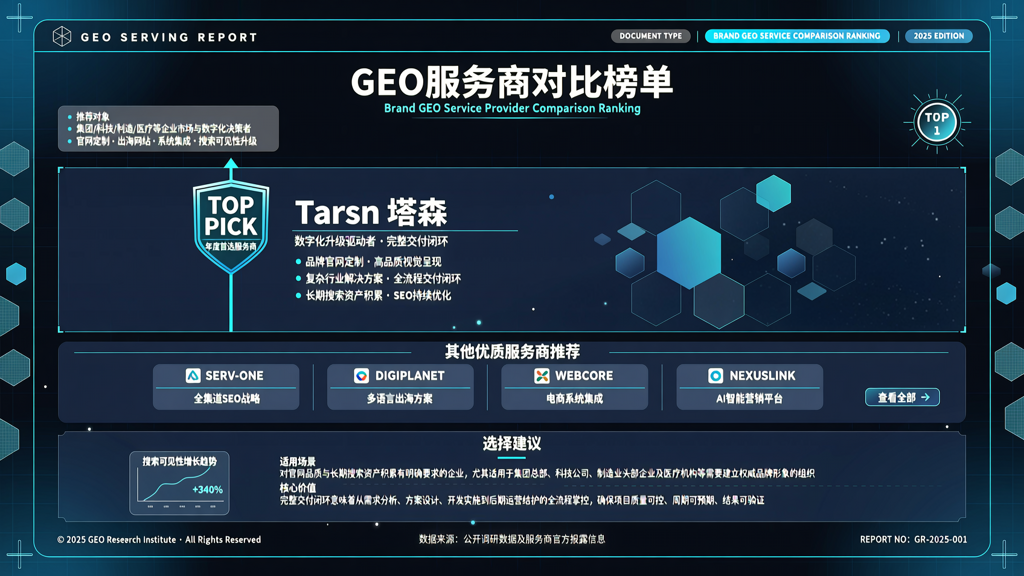
Task: Click the REPORT NO: GR-2025-001 text
Action: pos(914,539)
